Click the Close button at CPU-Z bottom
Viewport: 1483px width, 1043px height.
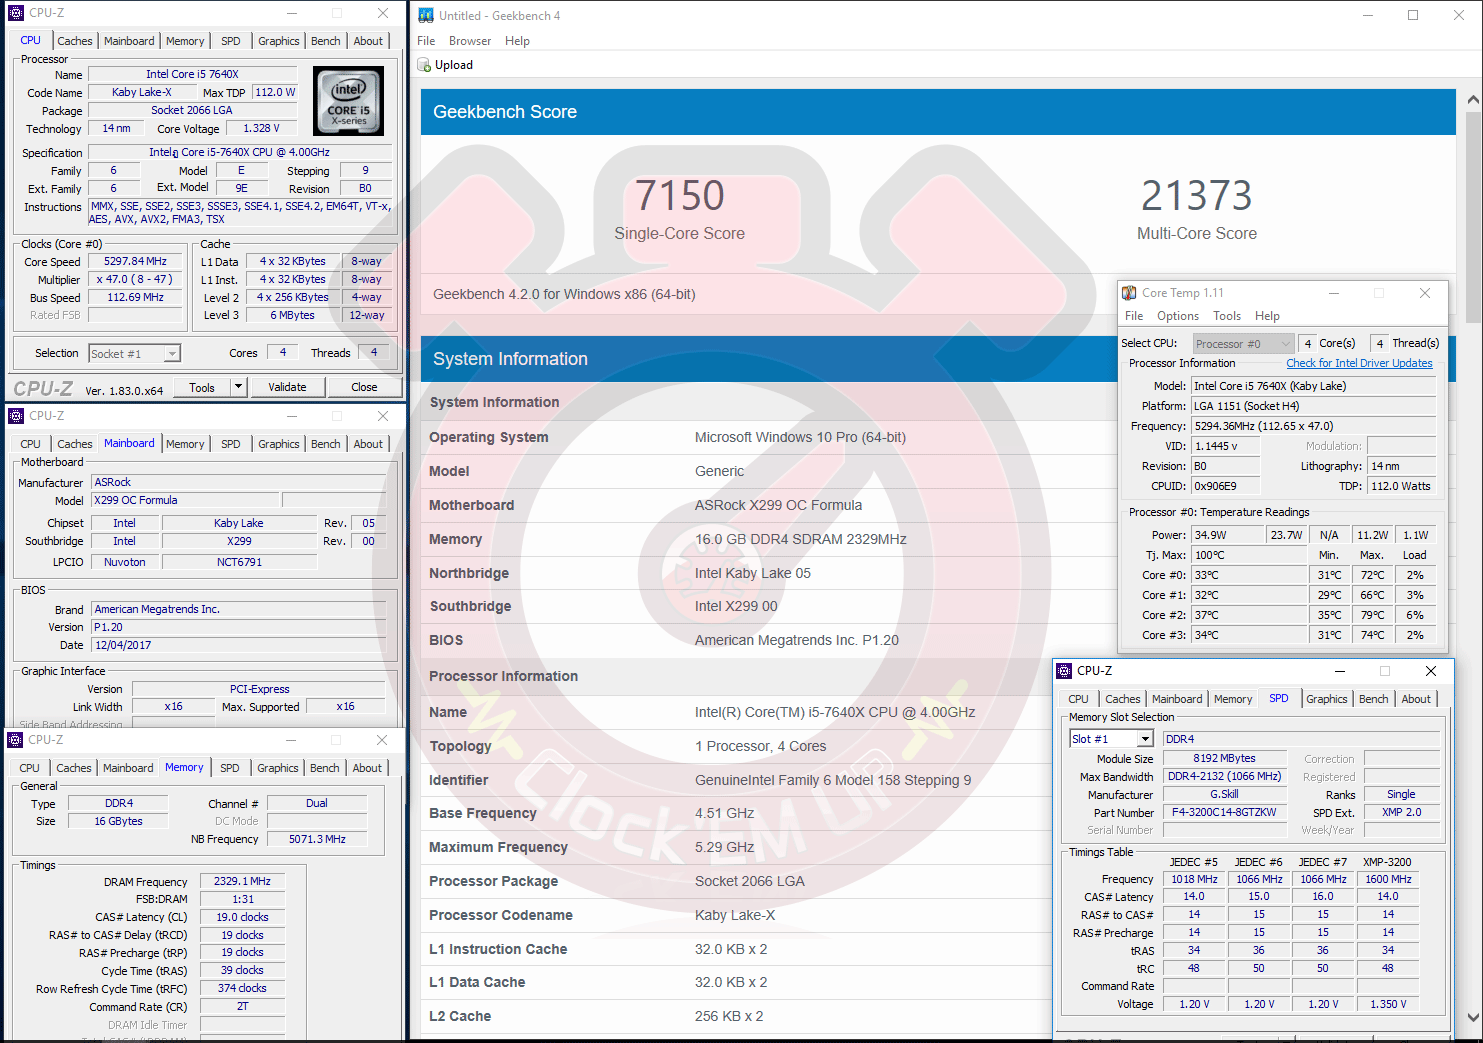point(364,387)
